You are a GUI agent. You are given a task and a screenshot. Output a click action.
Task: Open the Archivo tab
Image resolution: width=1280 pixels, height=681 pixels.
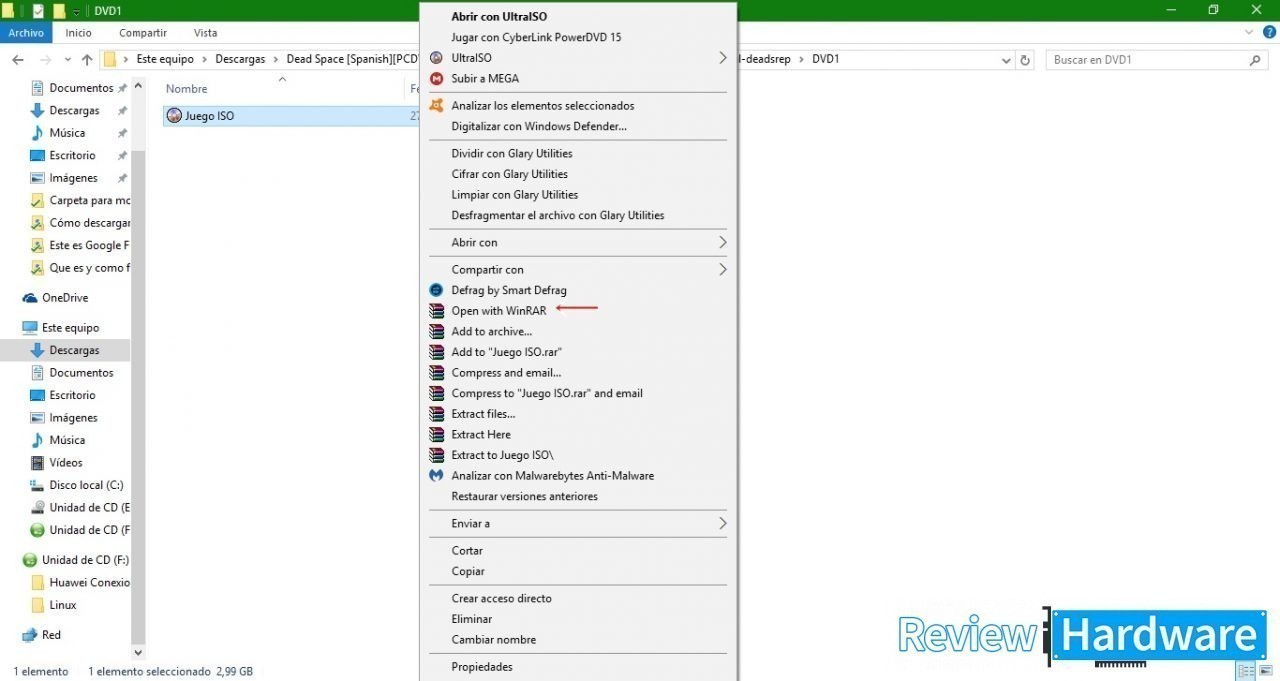26,32
